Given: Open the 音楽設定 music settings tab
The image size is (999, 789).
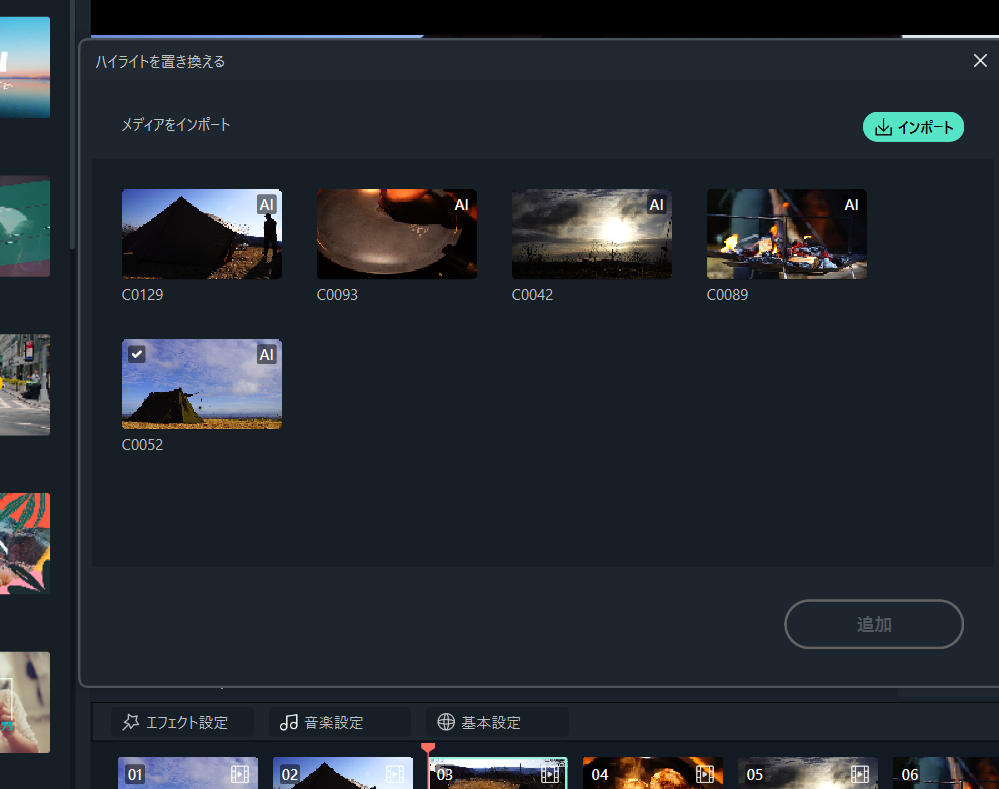Looking at the screenshot, I should point(340,722).
